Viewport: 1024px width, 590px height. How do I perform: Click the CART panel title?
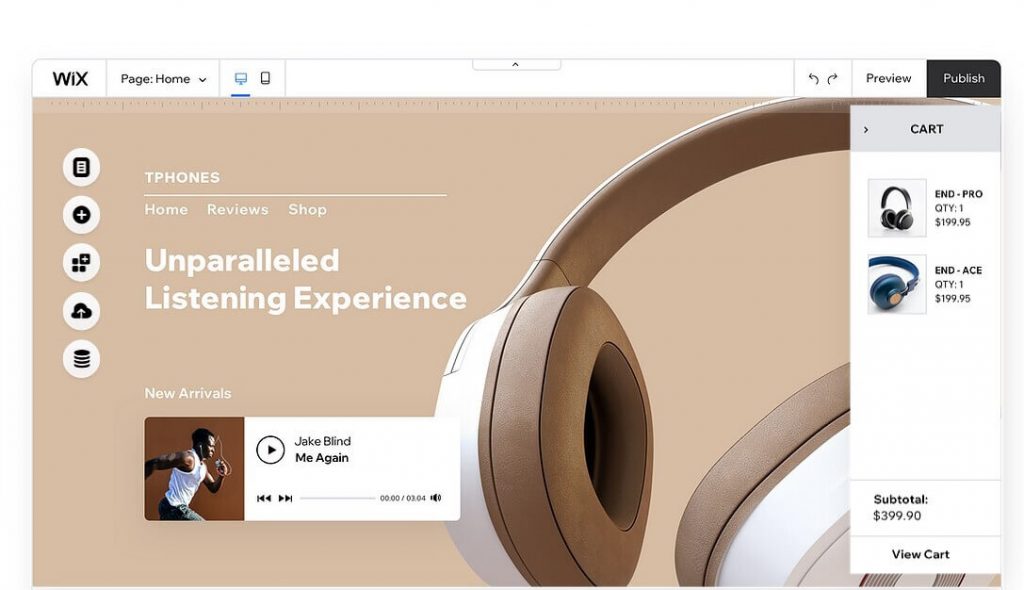(x=927, y=129)
